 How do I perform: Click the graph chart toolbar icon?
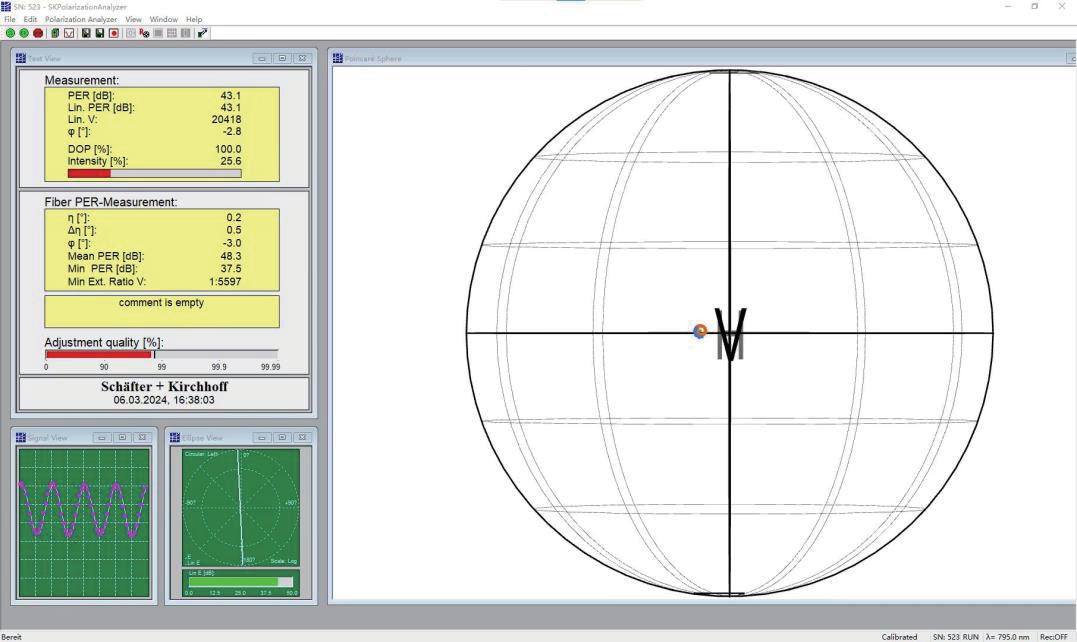[x=69, y=33]
